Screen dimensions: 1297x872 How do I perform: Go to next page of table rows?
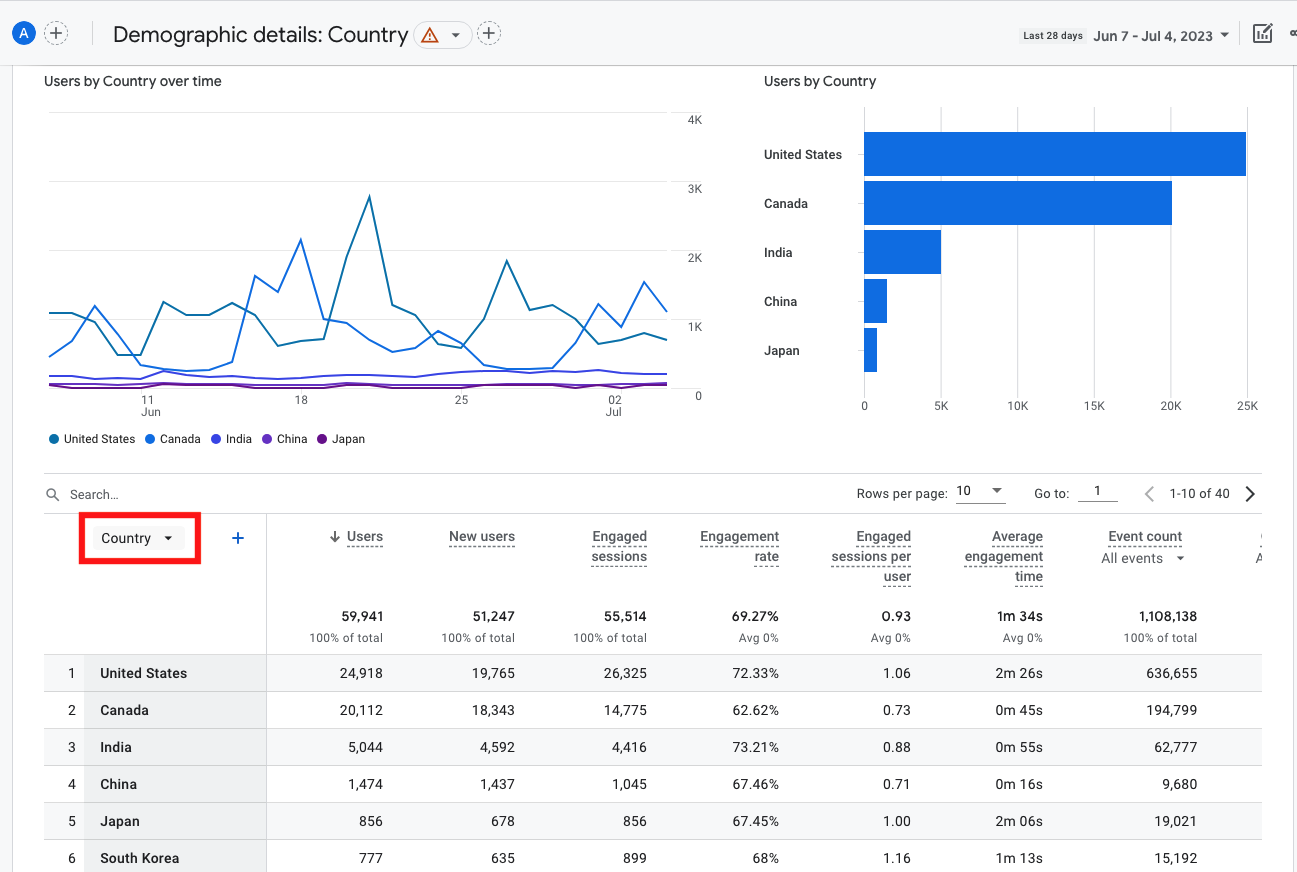click(x=1250, y=493)
